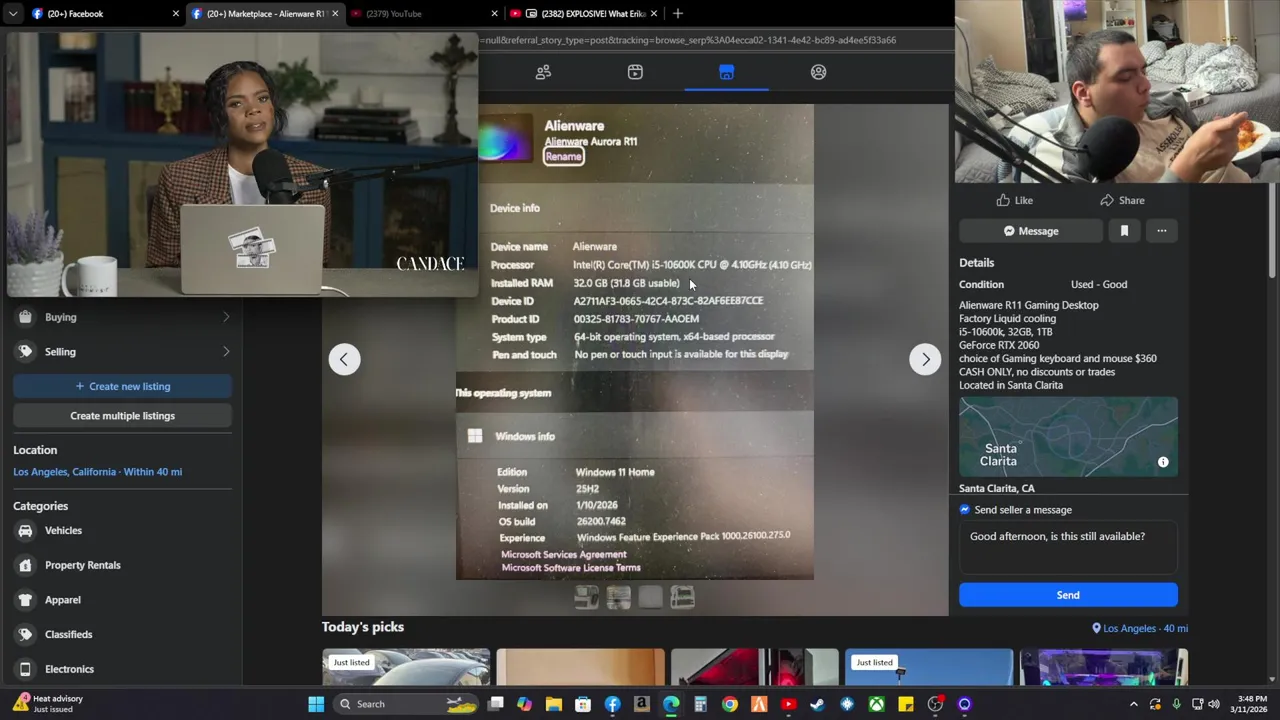Open the browser tab list dropdown

[x=12, y=14]
